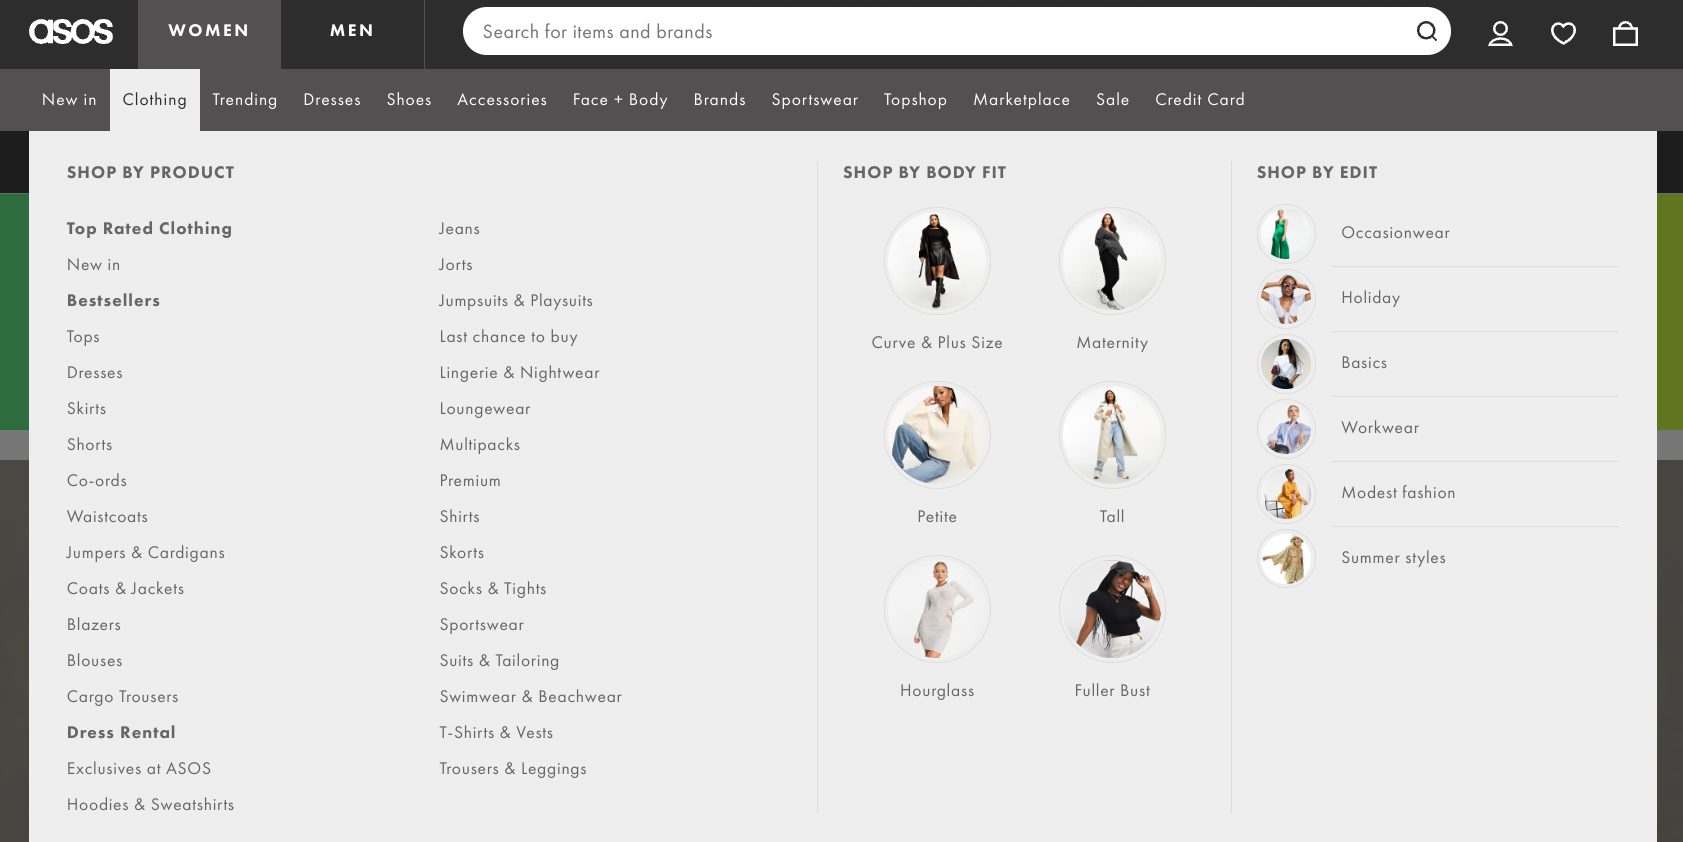Browse the Tops category
The width and height of the screenshot is (1683, 842).
[83, 337]
